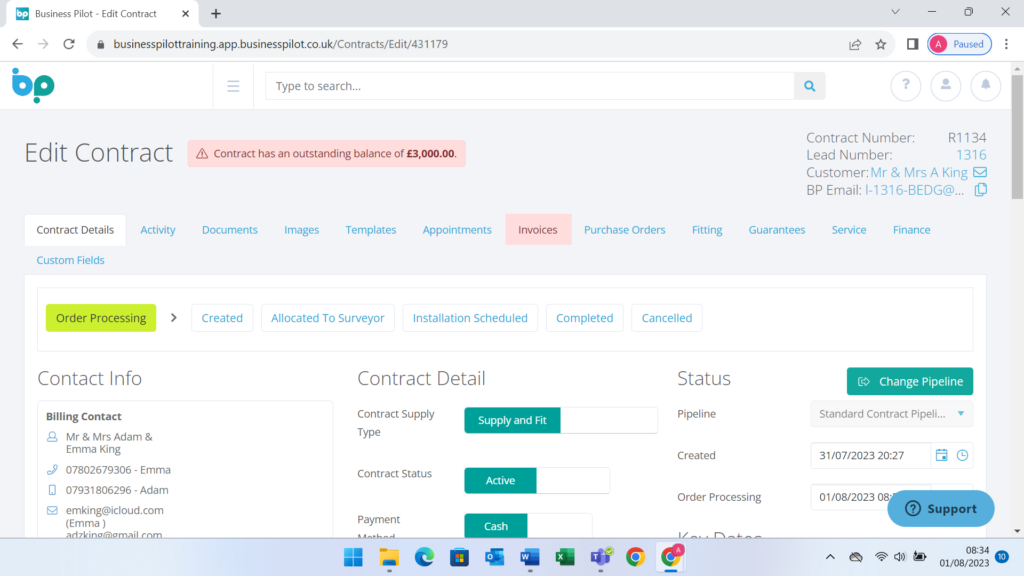Open the Purchase Orders tab
Image resolution: width=1024 pixels, height=576 pixels.
coord(624,229)
